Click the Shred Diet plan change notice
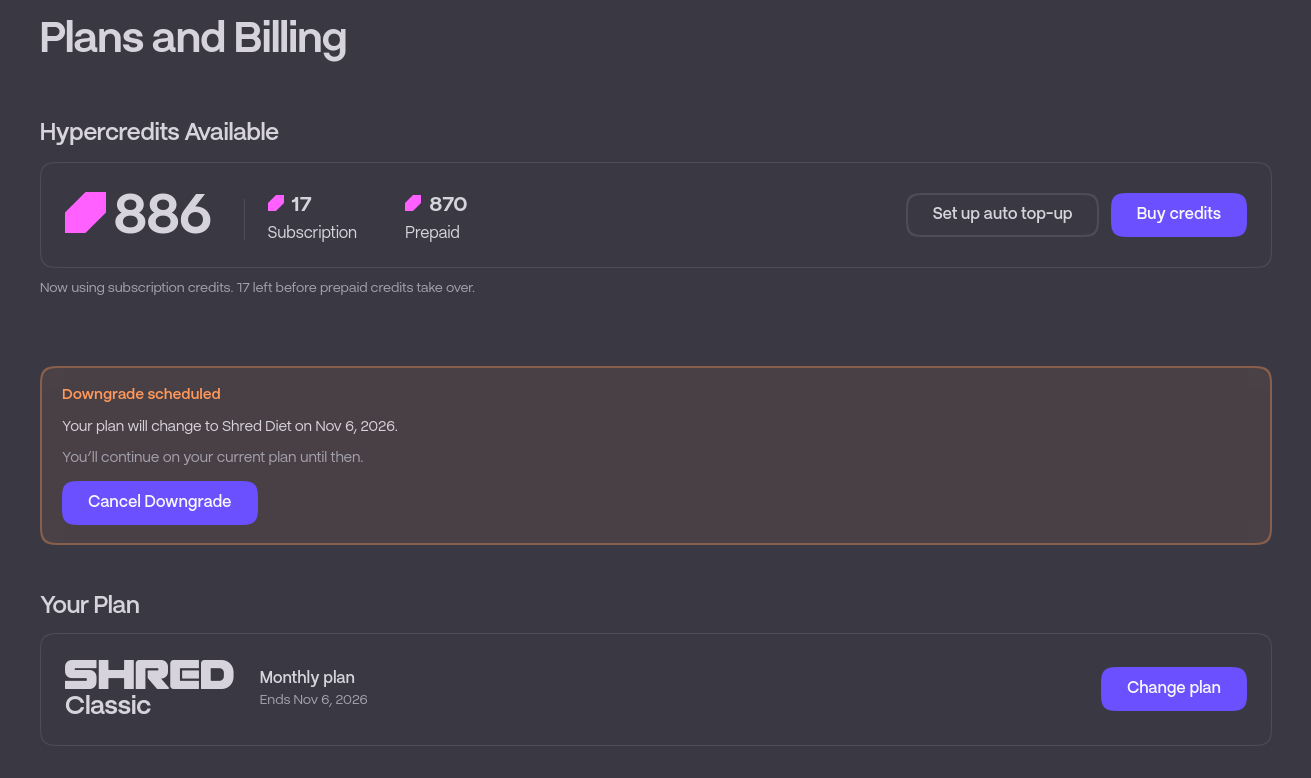This screenshot has width=1311, height=778. pyautogui.click(x=230, y=426)
